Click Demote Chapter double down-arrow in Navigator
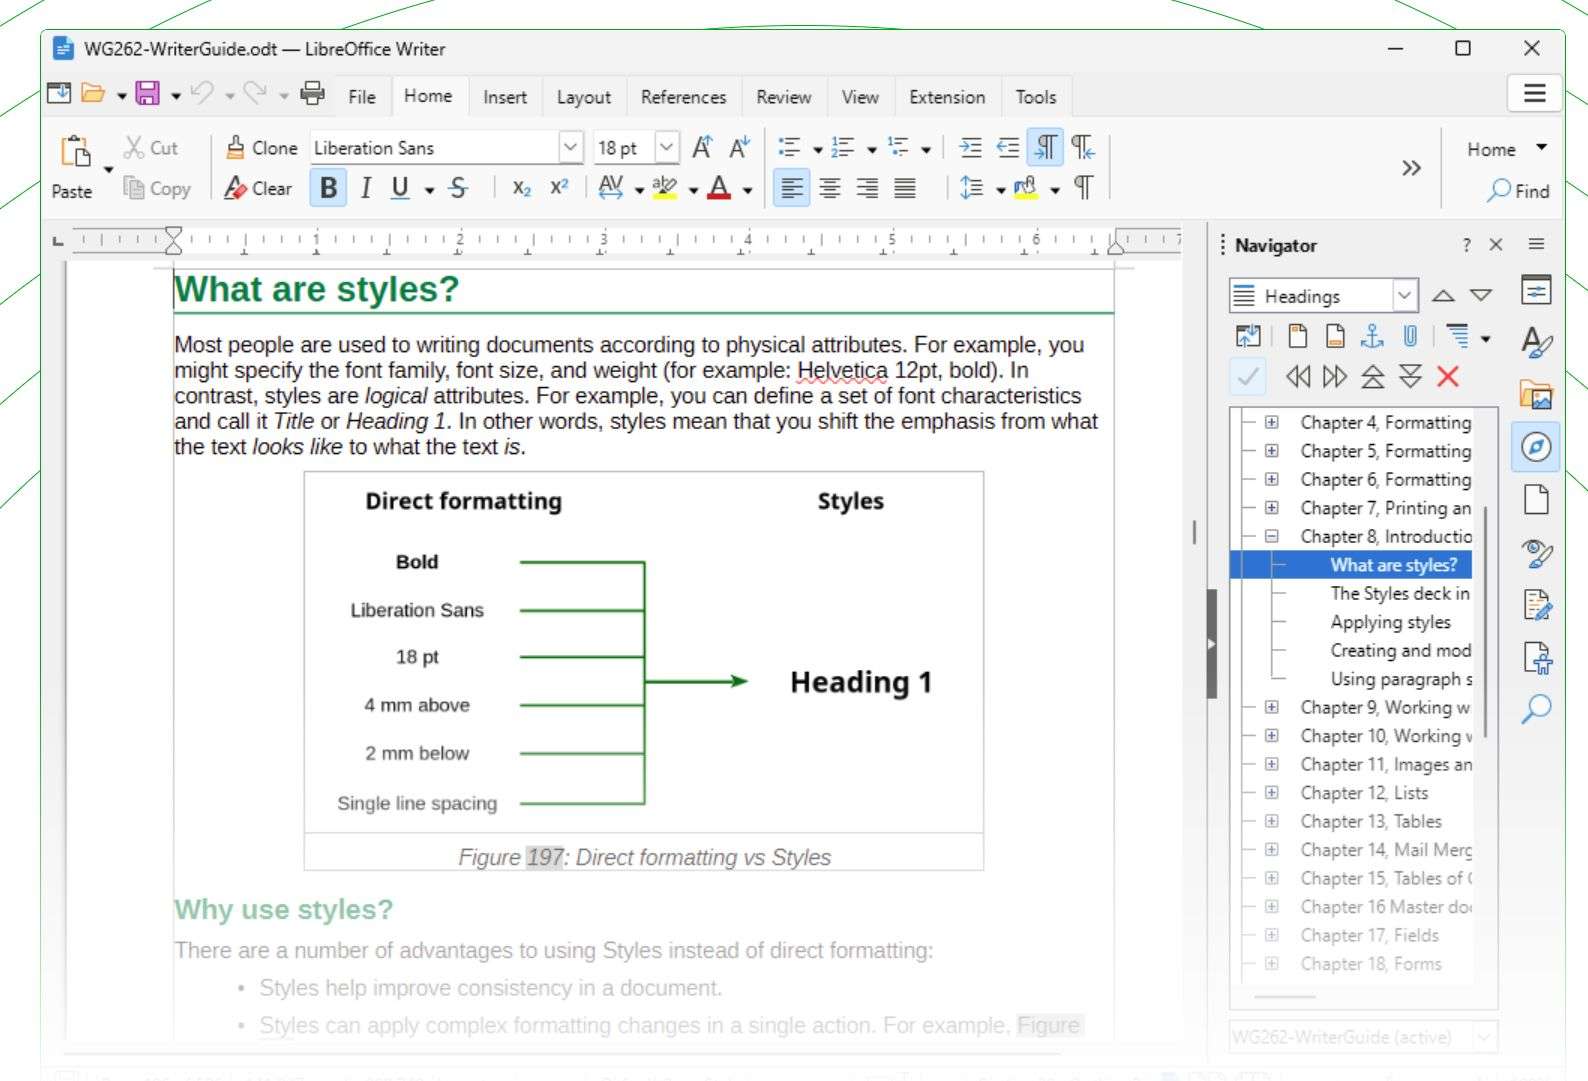 pos(1410,376)
